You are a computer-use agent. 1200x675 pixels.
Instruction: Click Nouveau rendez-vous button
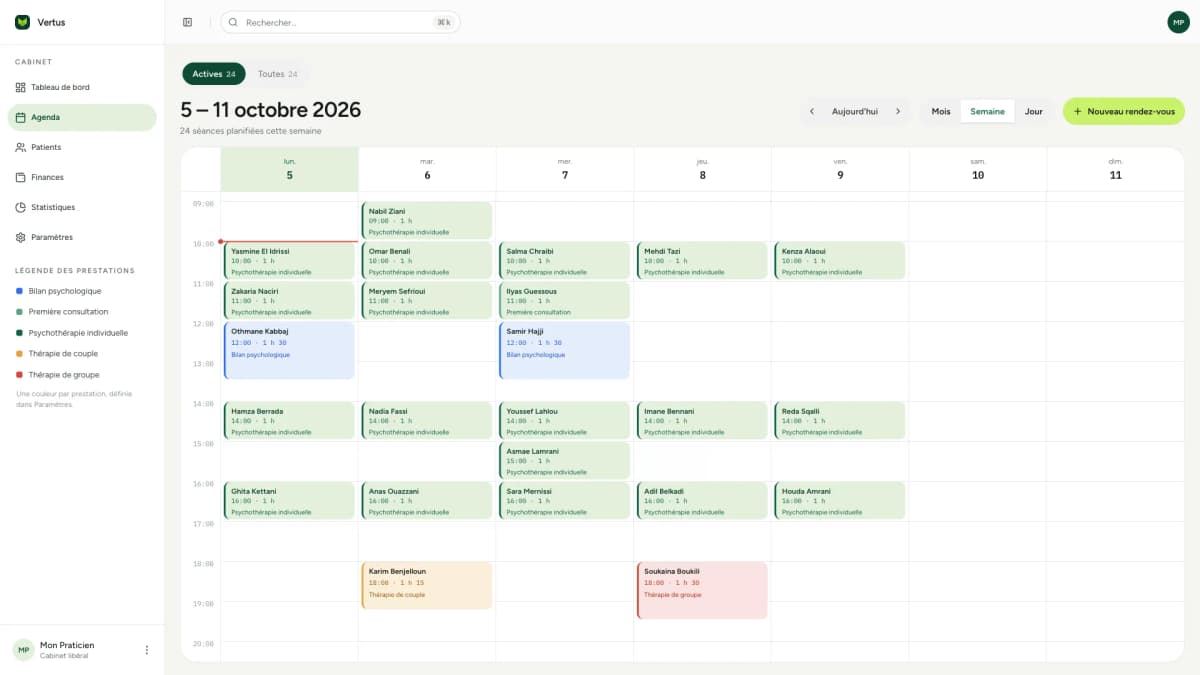tap(1124, 111)
